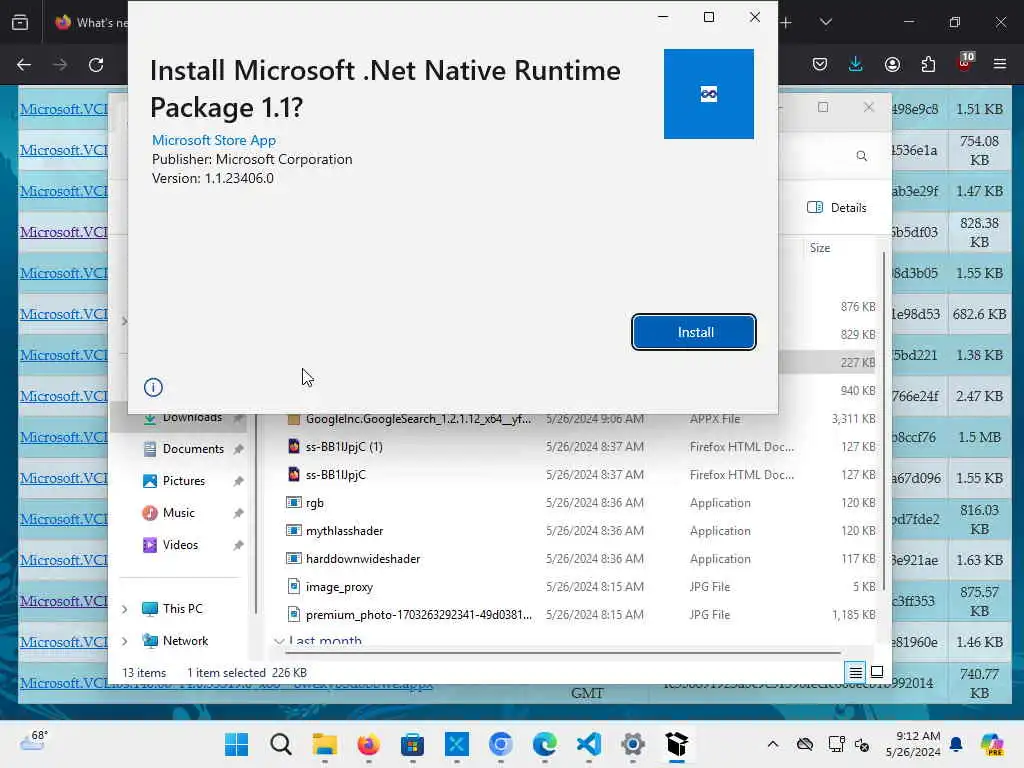Open the Firefox hamburger menu
1024x768 pixels.
point(1000,64)
